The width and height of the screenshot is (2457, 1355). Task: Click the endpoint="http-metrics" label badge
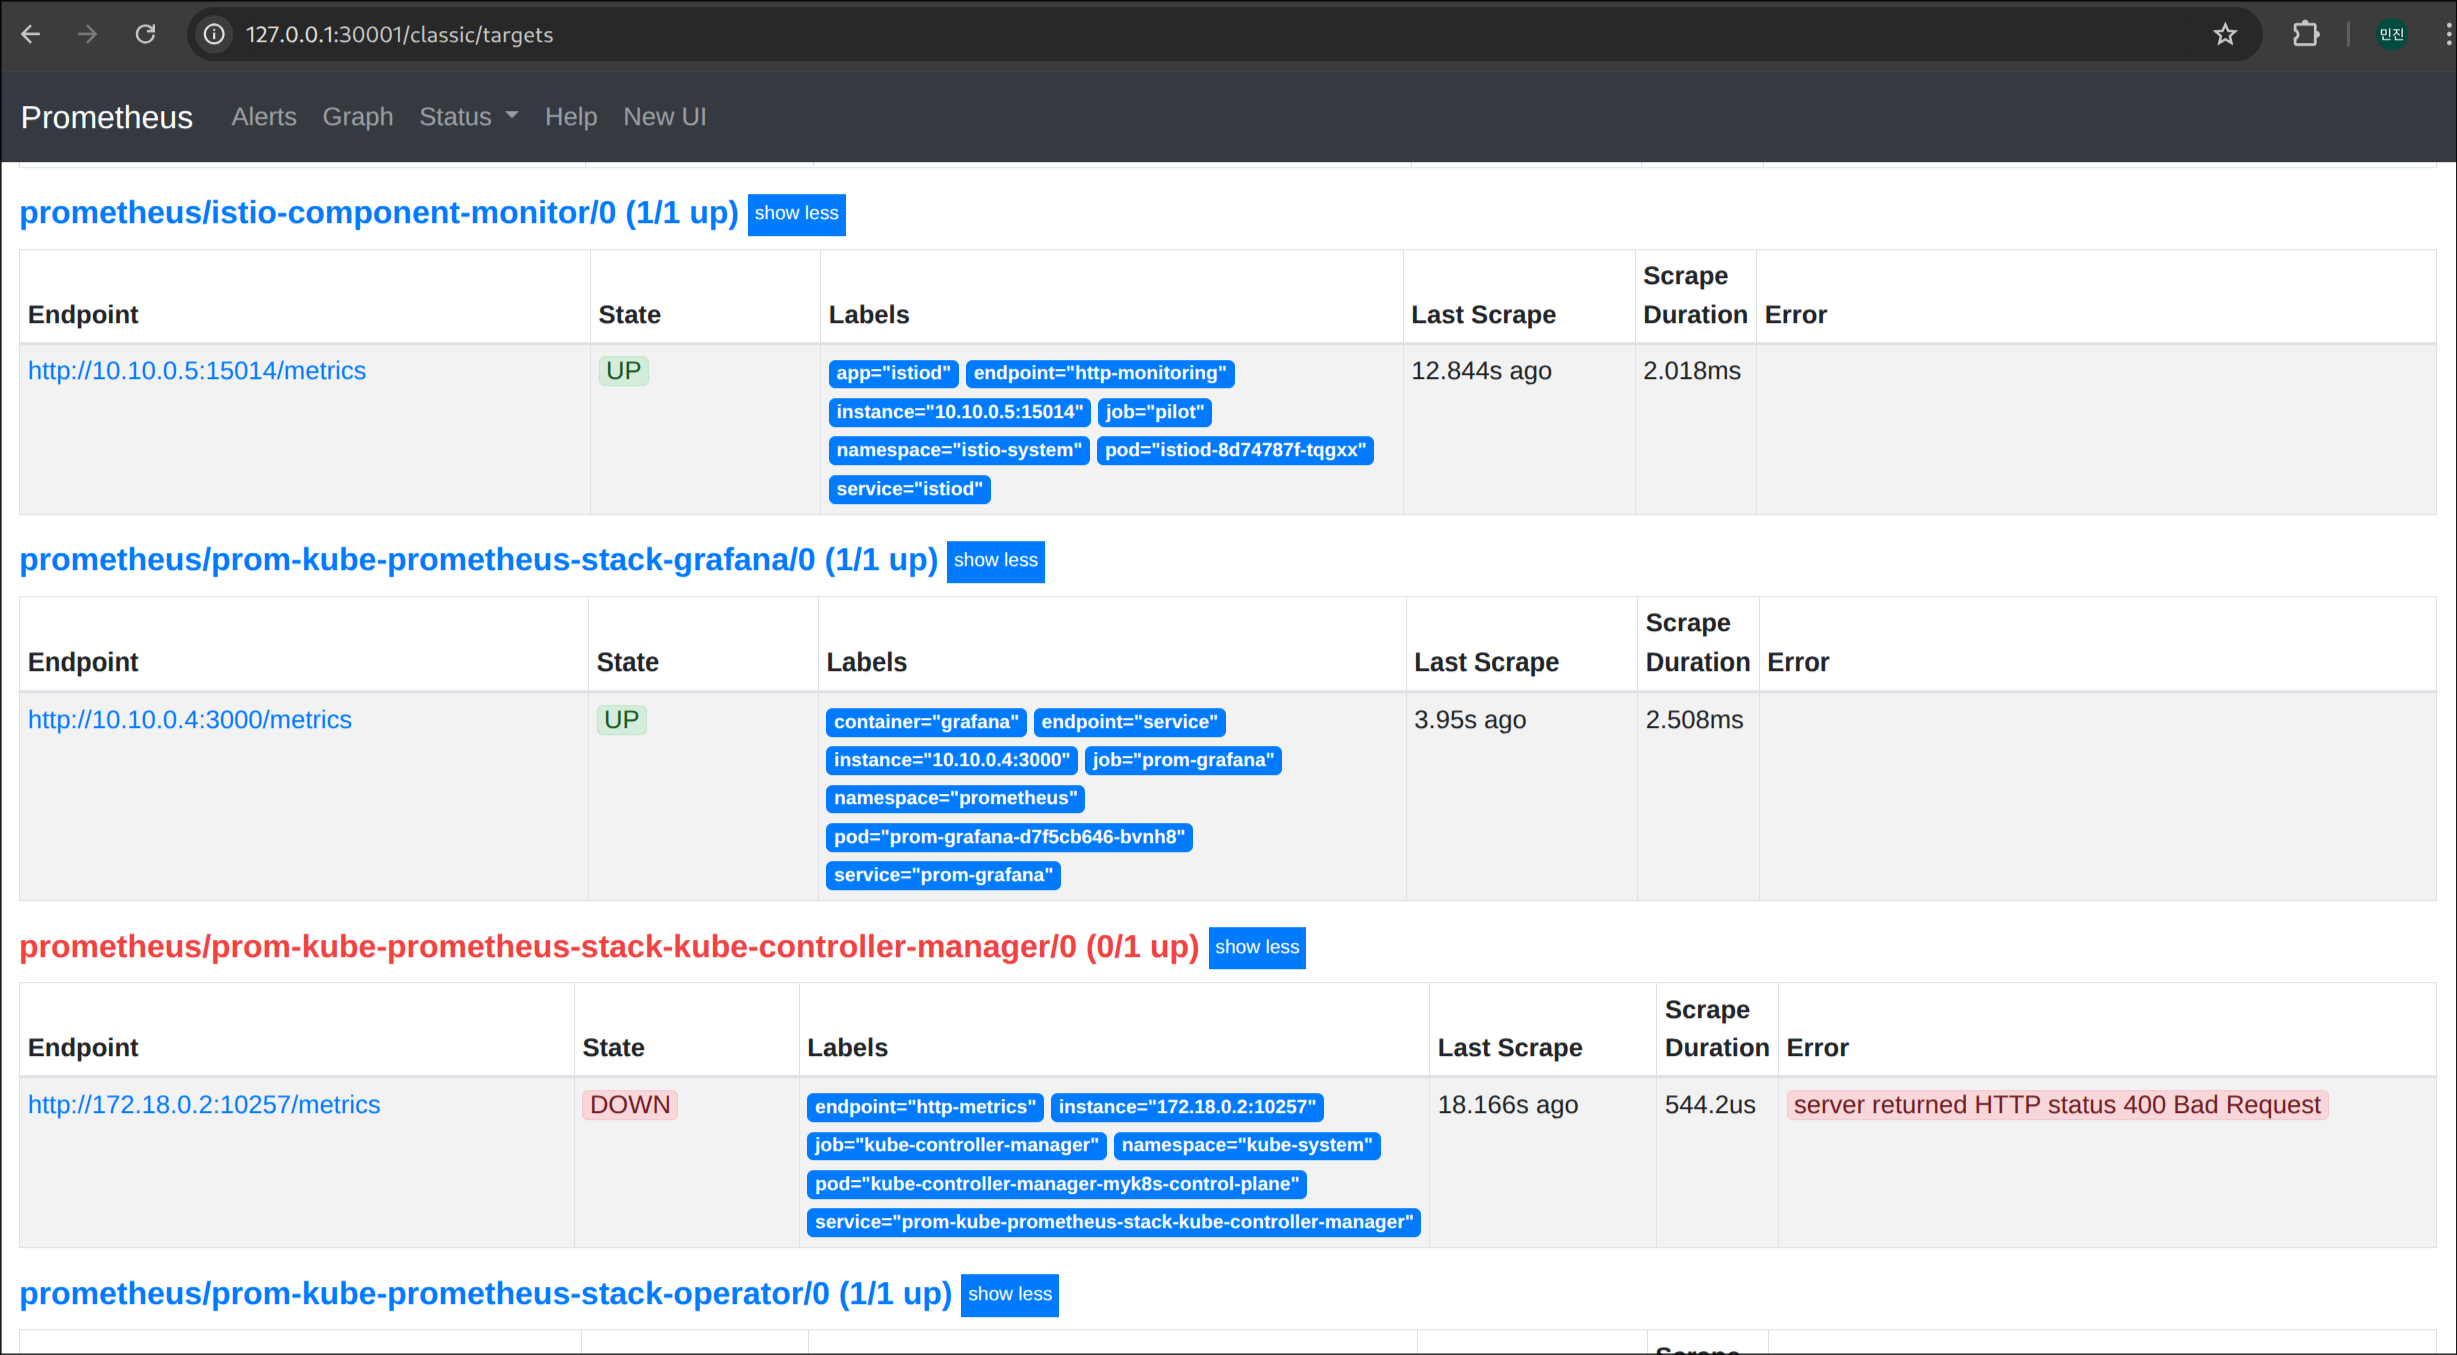(x=926, y=1108)
